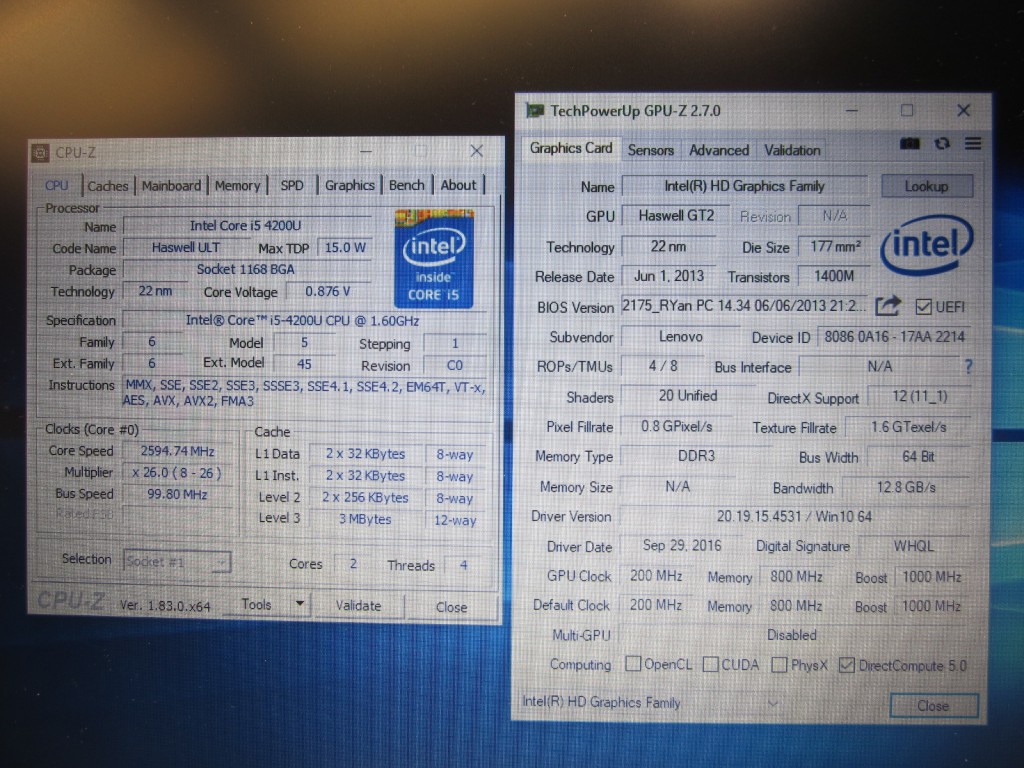Screen dimensions: 1024x768
Task: Click the Close button in CPU-Z
Action: 451,607
